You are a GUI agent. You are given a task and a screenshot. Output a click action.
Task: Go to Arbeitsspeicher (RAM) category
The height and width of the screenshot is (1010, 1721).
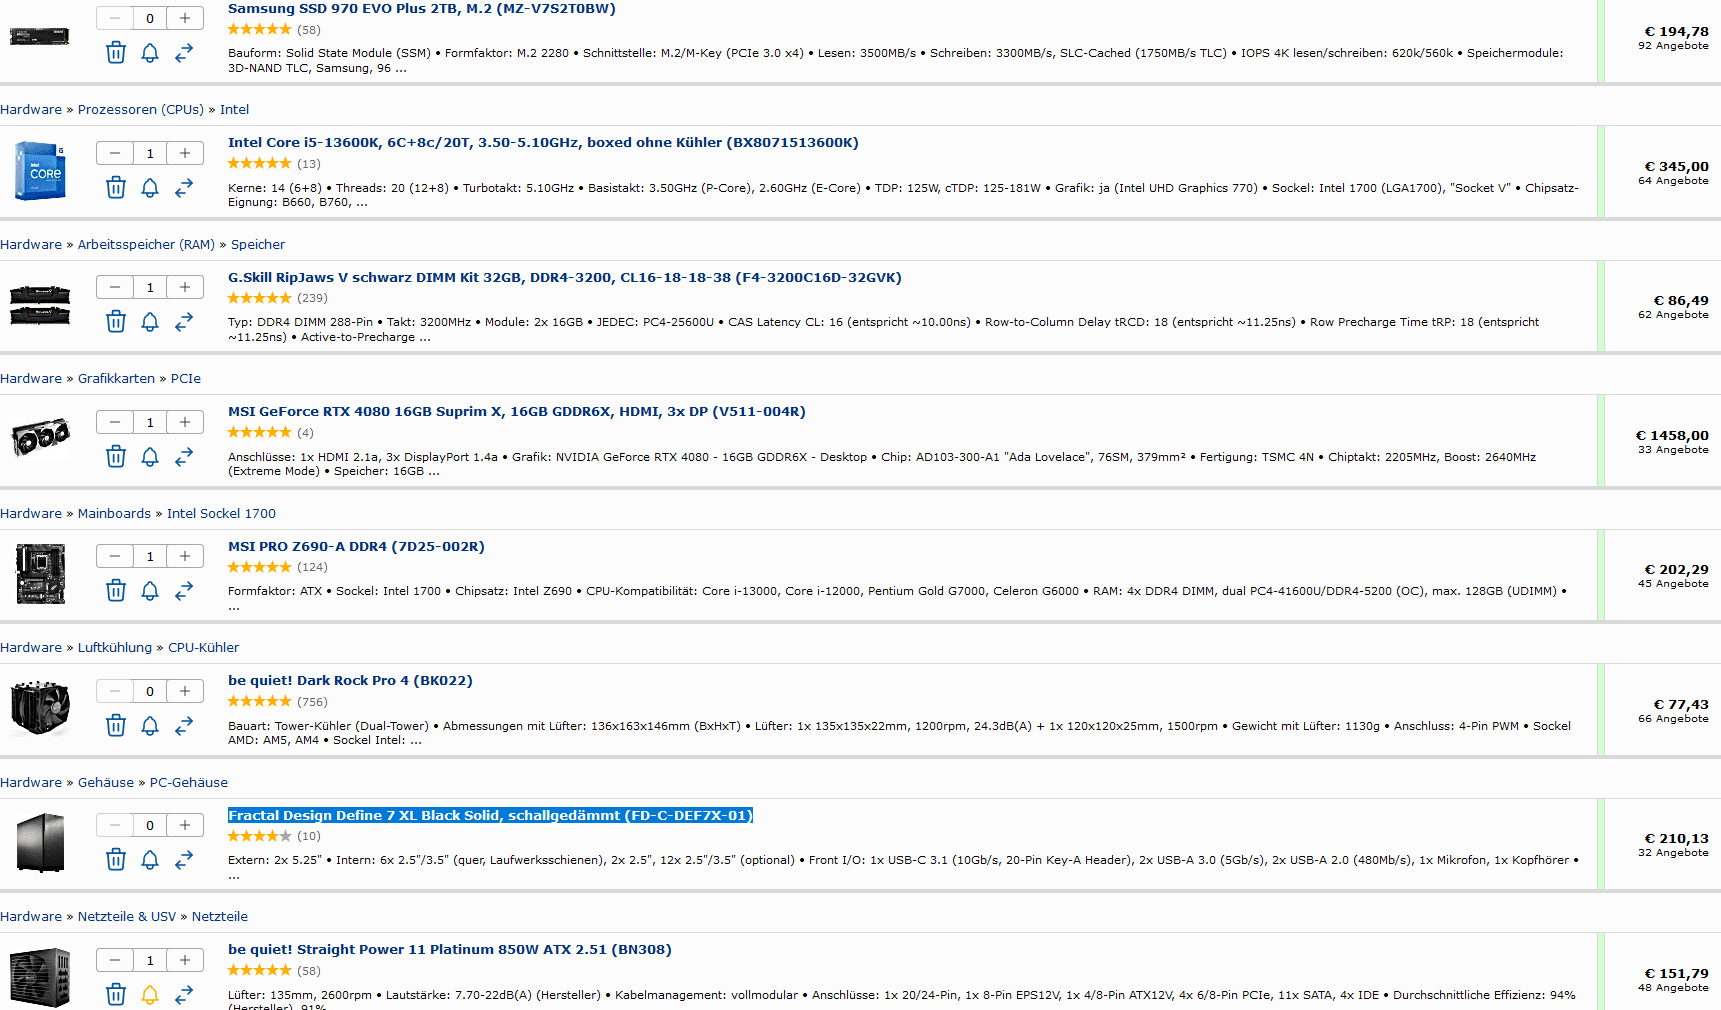tap(146, 245)
